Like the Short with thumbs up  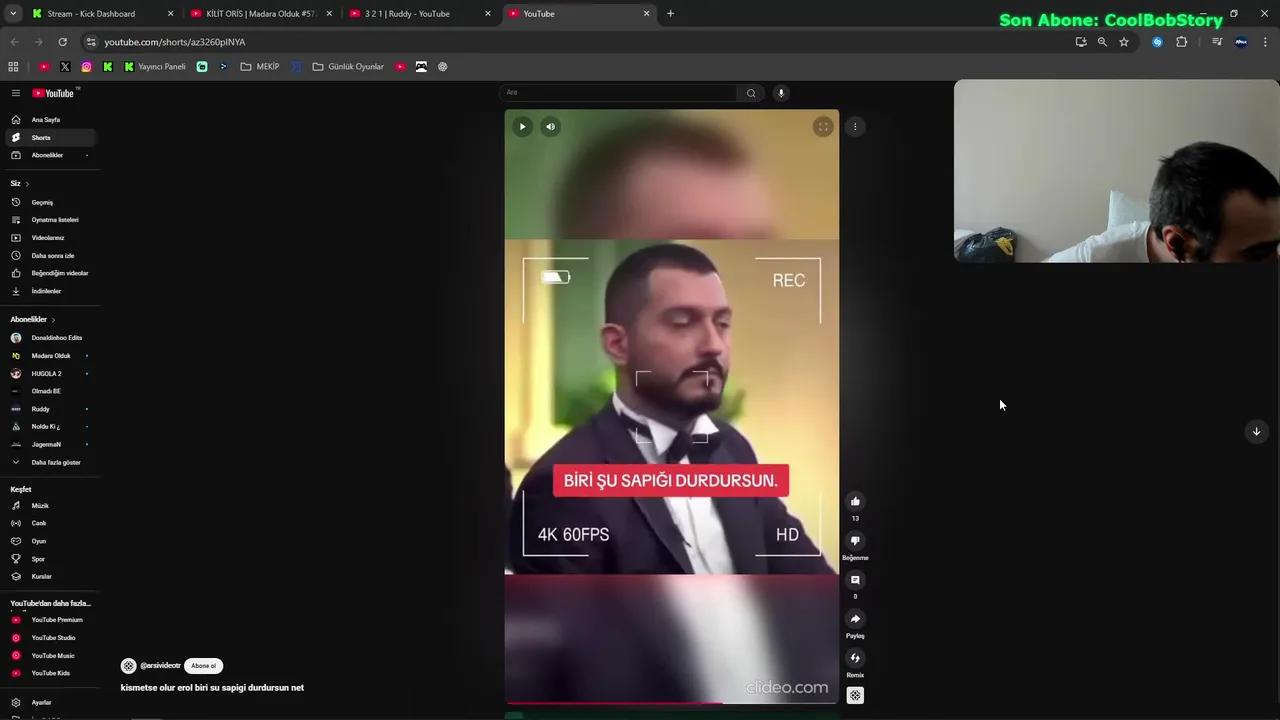point(855,502)
